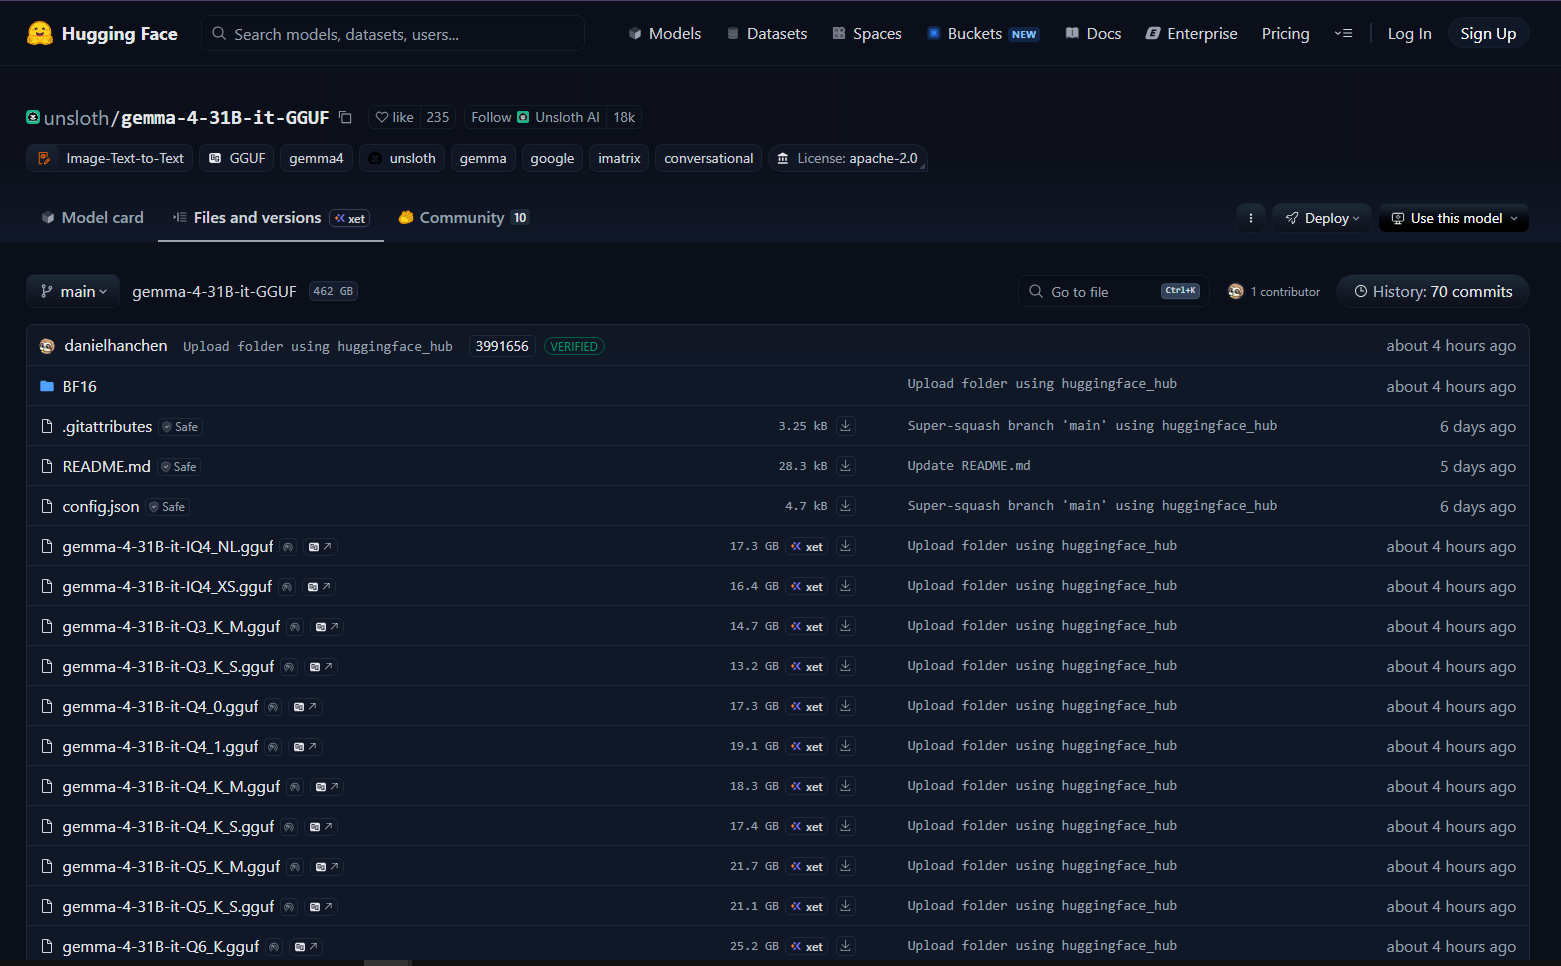The image size is (1561, 966).
Task: Download gemma-4-31B-it-Q4_K_S.gguf
Action: (x=846, y=826)
